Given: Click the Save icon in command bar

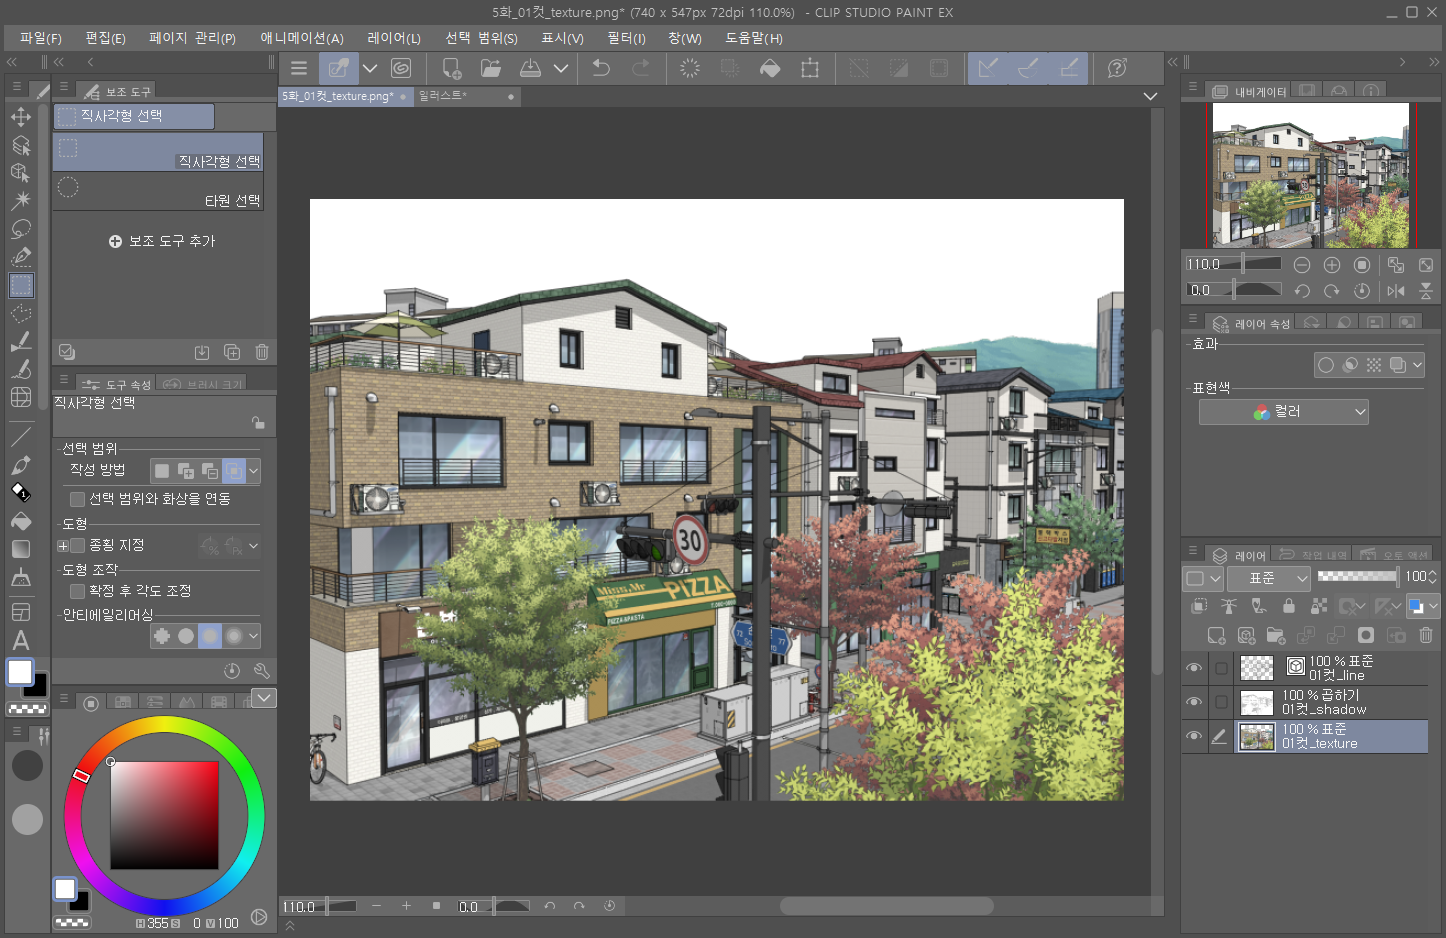Looking at the screenshot, I should pyautogui.click(x=530, y=68).
